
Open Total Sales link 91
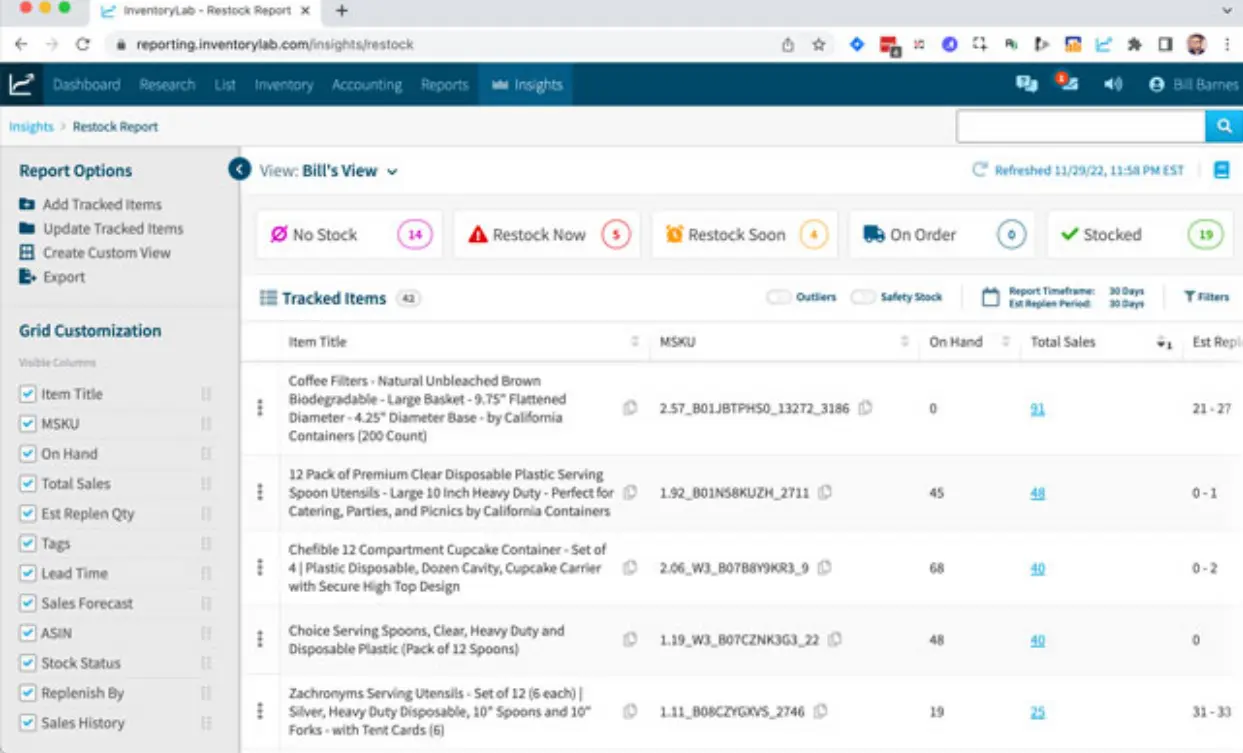point(1038,408)
